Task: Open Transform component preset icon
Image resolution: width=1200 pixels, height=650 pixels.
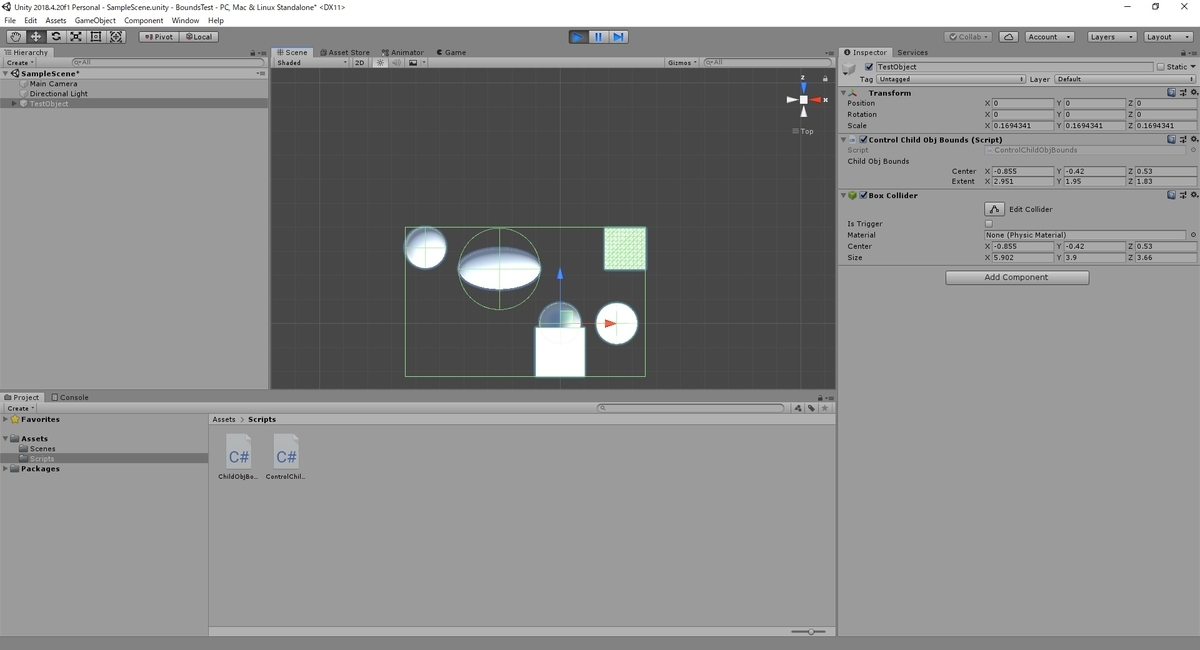Action: 1182,93
